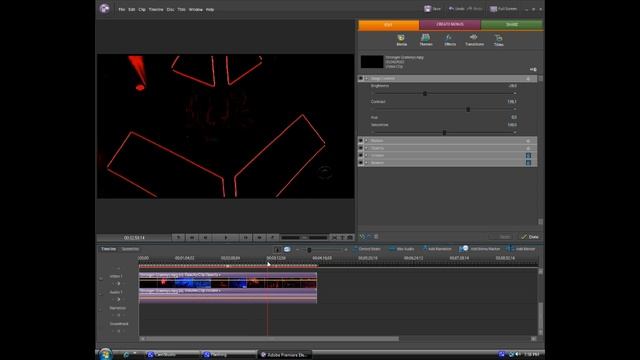640x360 pixels.
Task: Click the Contrast slider handle
Action: click(x=468, y=109)
